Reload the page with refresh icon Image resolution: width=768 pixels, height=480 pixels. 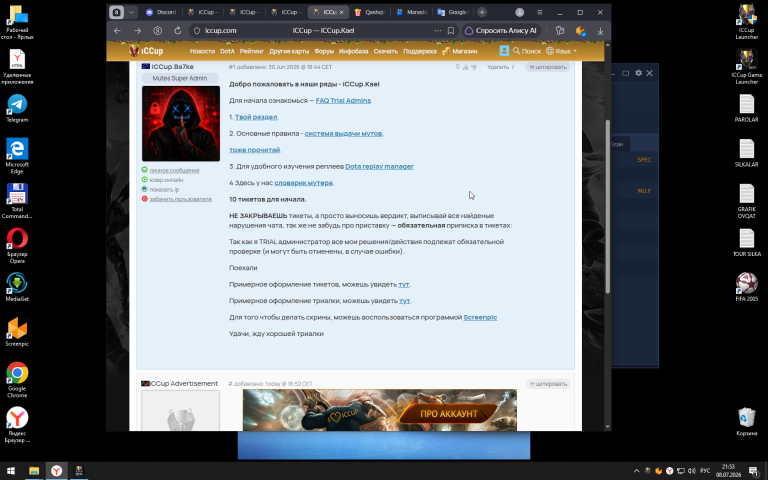click(177, 30)
